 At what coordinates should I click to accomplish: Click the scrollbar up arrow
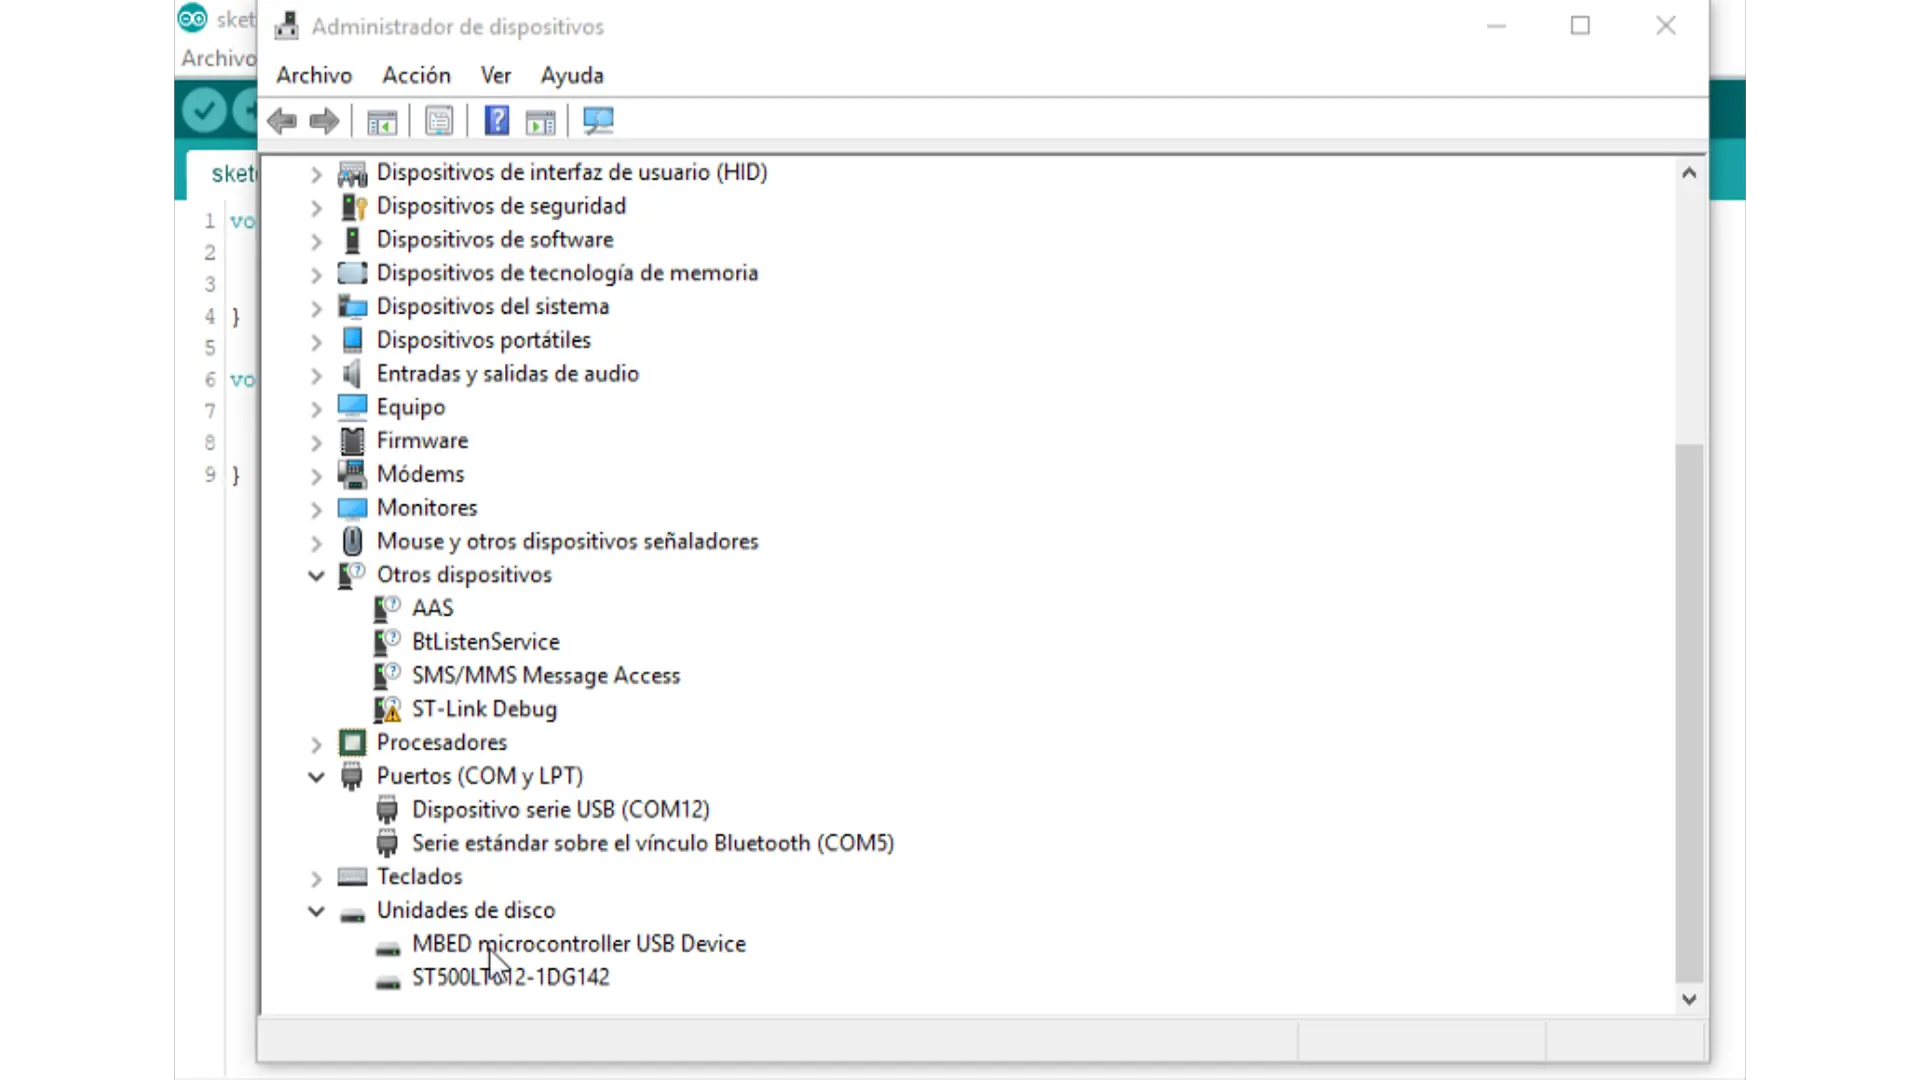[1689, 173]
